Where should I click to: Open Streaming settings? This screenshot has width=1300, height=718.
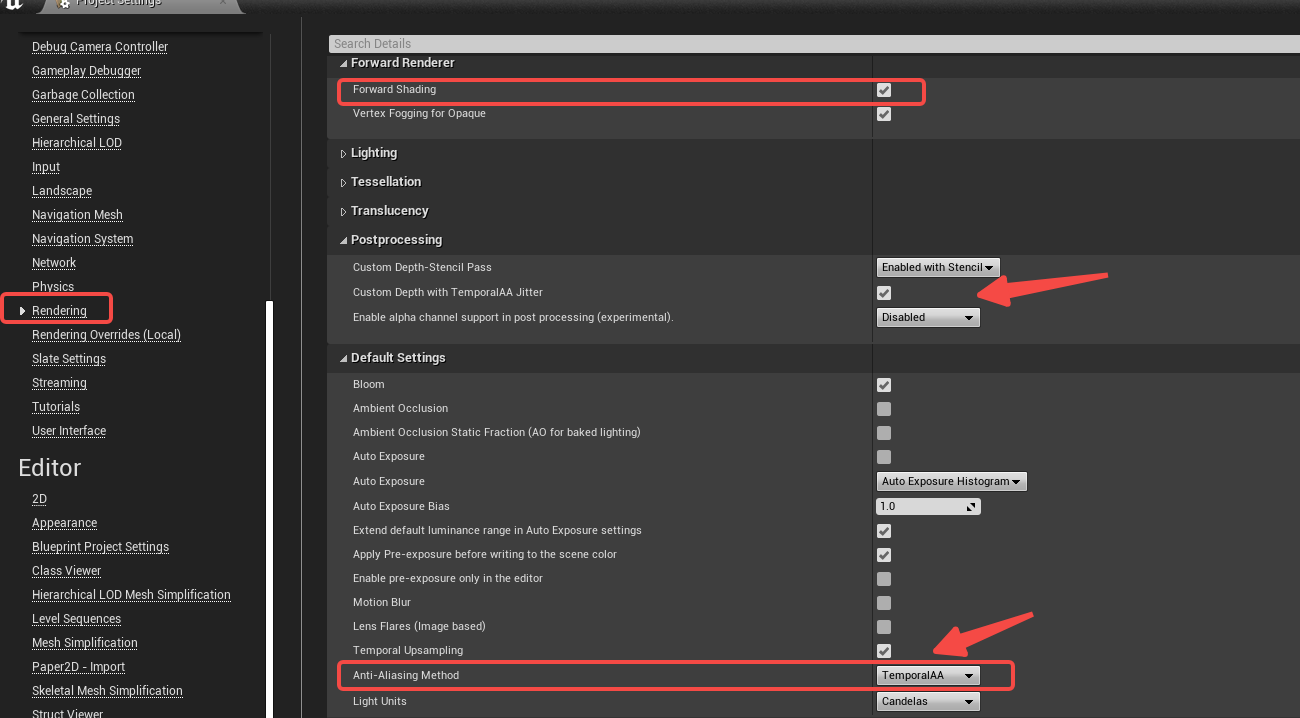59,383
